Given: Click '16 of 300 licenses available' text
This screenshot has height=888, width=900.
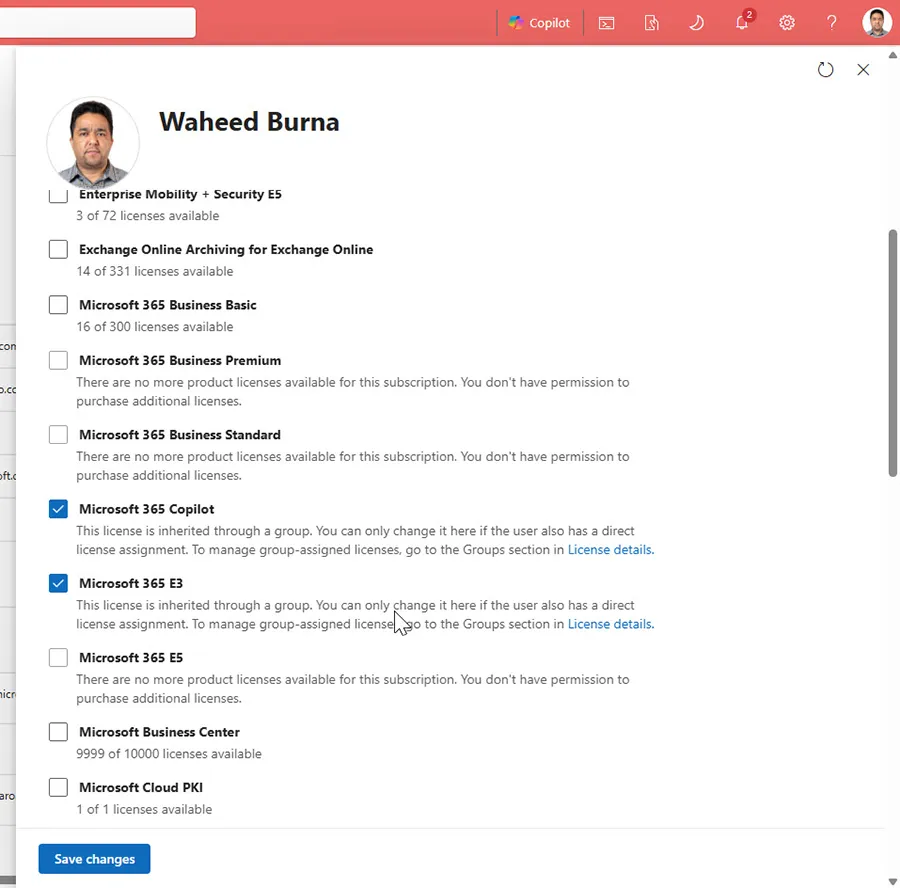Looking at the screenshot, I should point(155,327).
